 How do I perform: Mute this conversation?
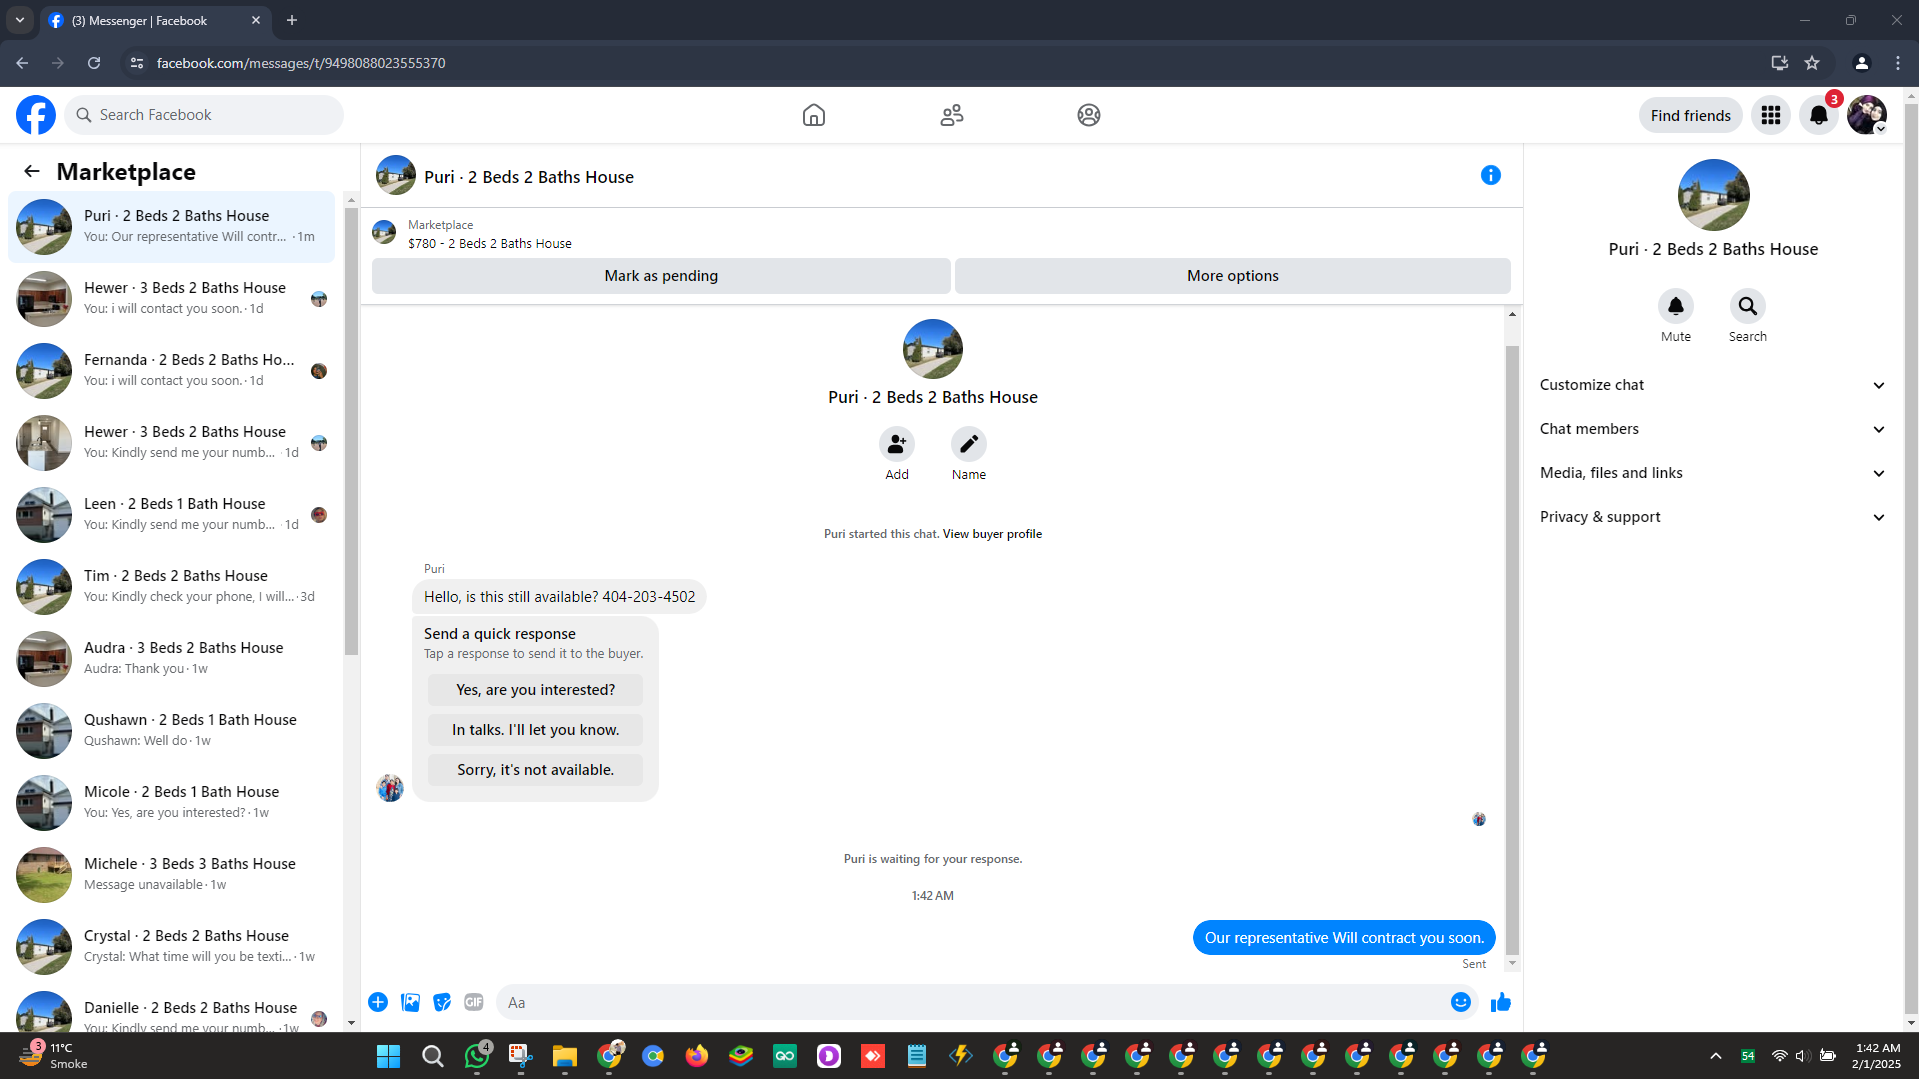pyautogui.click(x=1676, y=305)
